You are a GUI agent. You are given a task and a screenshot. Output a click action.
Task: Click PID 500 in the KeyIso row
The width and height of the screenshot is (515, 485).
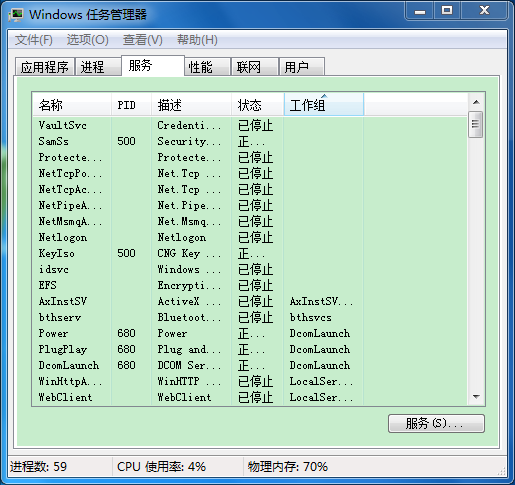tap(126, 253)
